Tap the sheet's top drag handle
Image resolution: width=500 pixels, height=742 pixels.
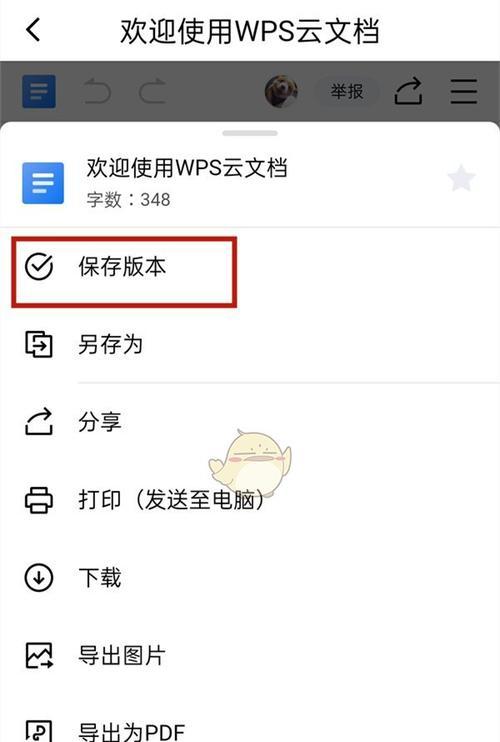point(250,133)
